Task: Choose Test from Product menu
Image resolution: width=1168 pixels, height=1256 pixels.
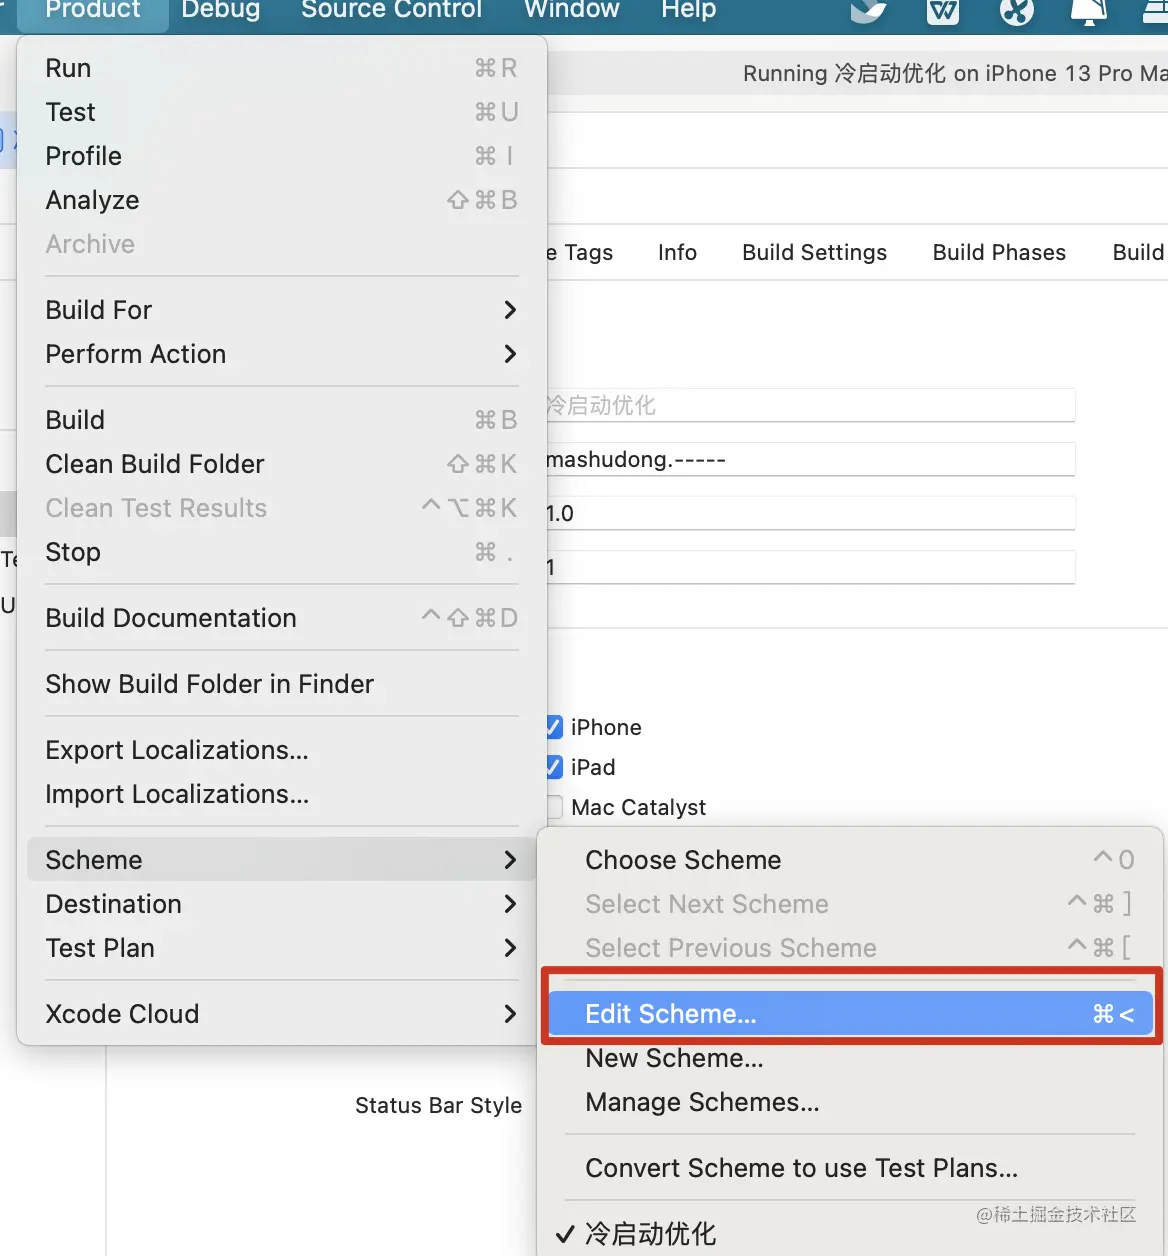Action: [x=282, y=112]
